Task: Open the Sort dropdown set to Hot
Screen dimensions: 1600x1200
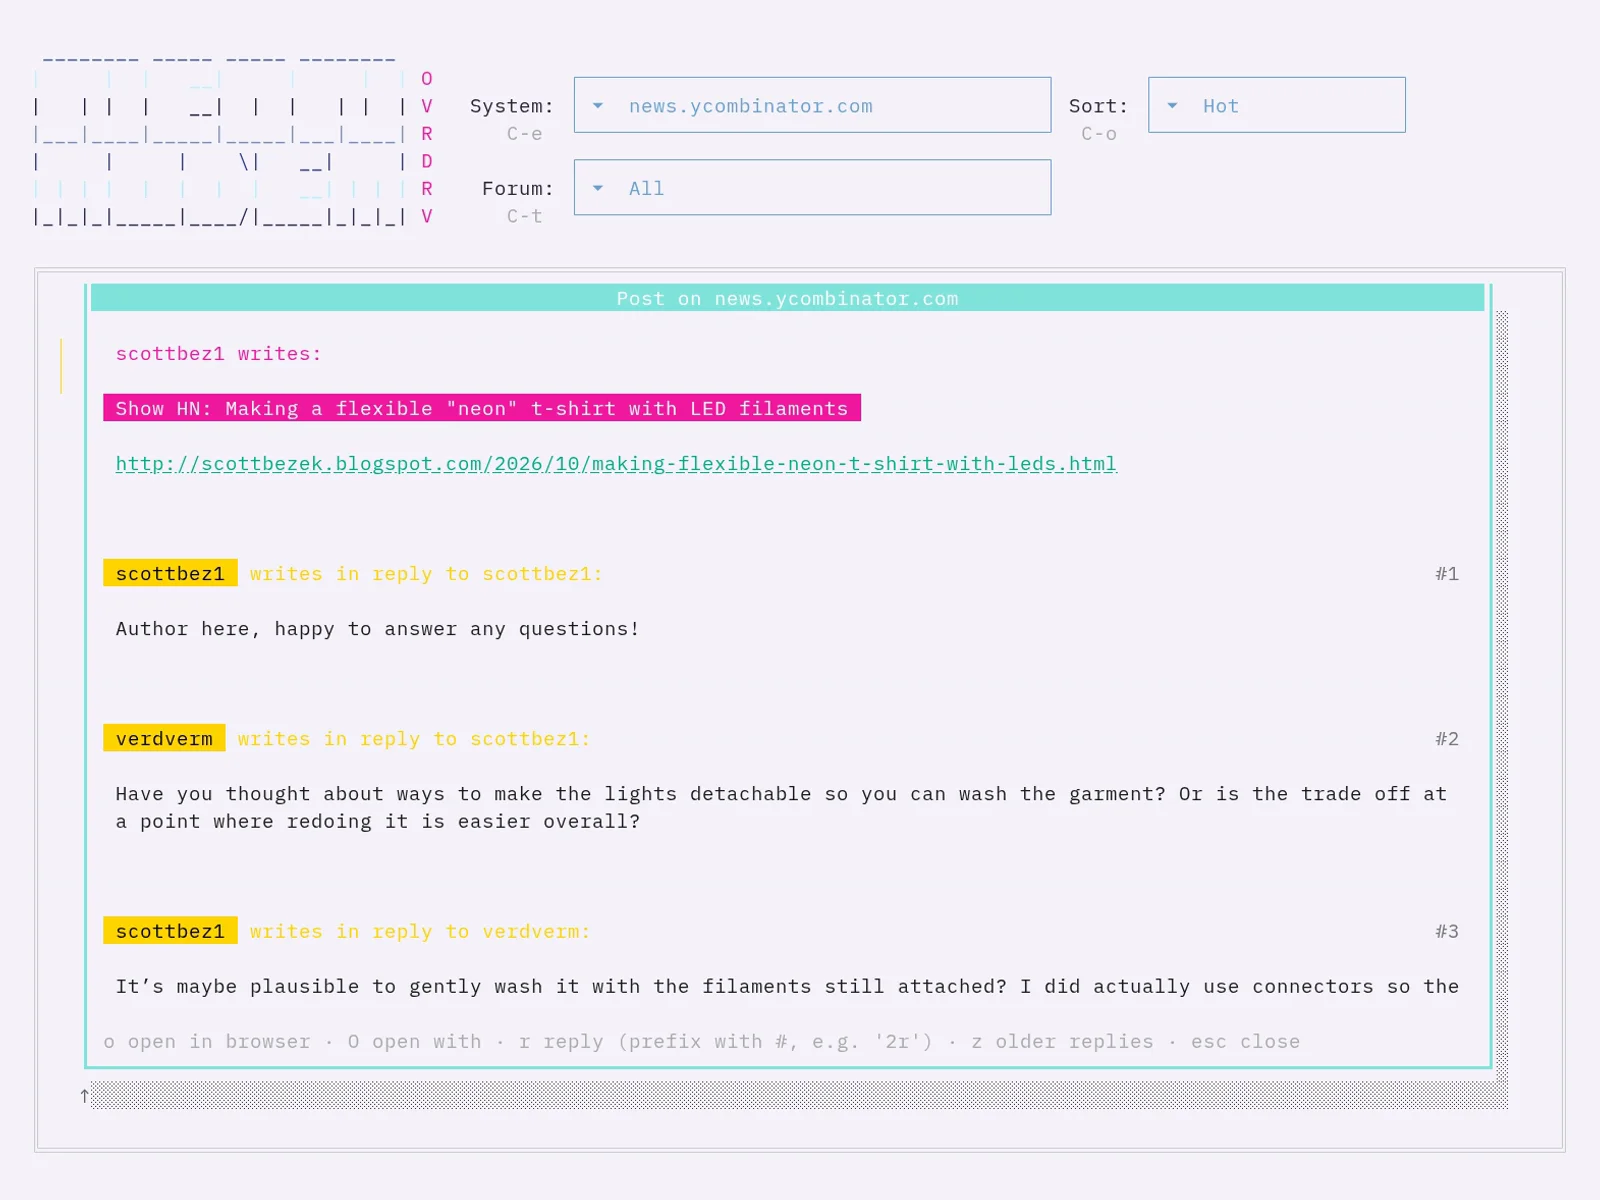Action: pyautogui.click(x=1276, y=105)
